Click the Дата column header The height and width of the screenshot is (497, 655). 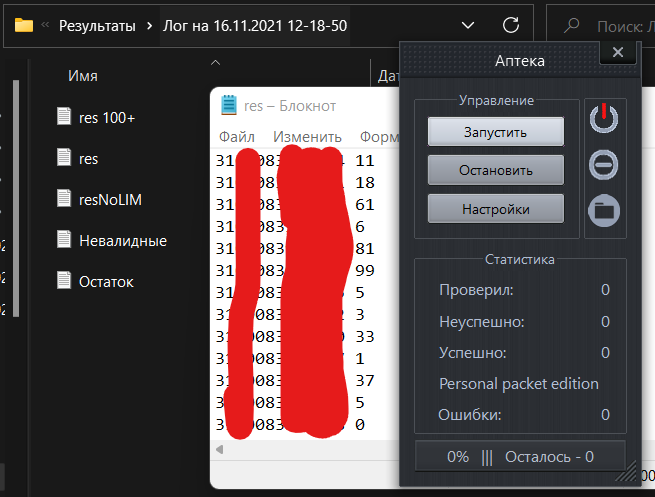(x=388, y=76)
